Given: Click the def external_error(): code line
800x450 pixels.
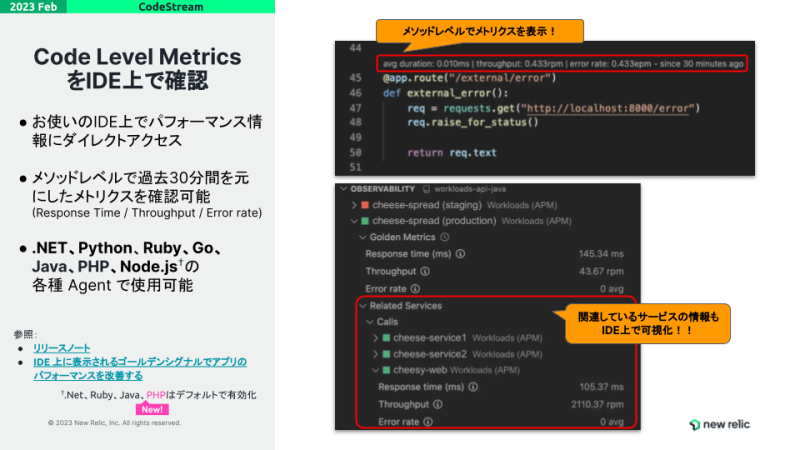Looking at the screenshot, I should 445,93.
